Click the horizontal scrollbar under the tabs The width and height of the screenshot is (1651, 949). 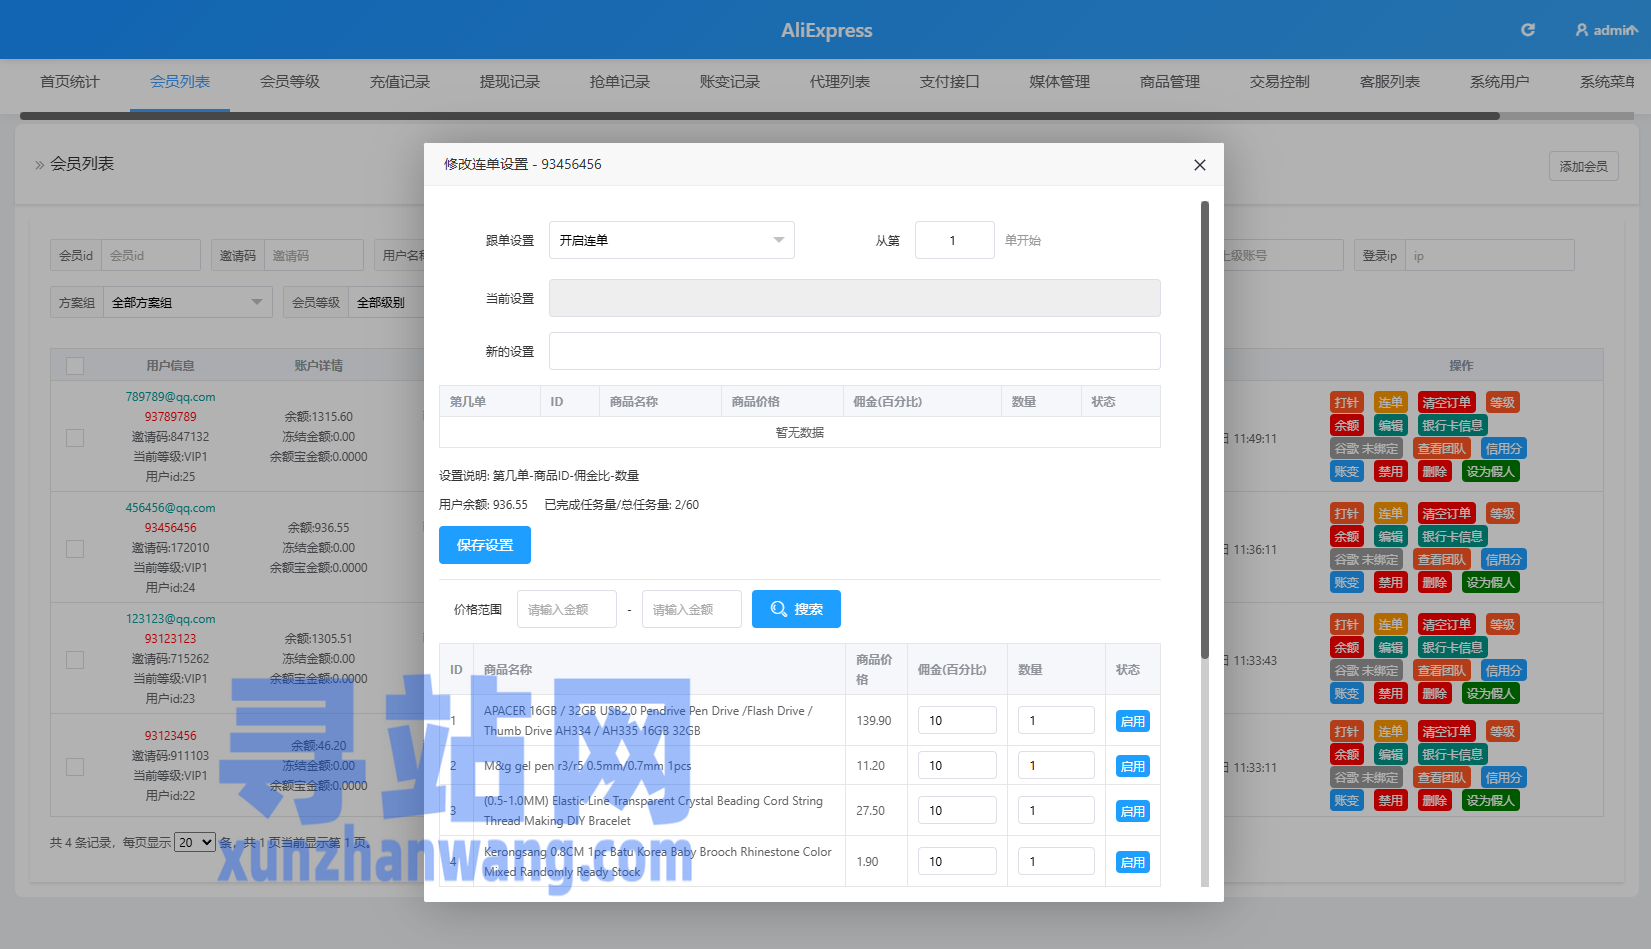point(760,116)
